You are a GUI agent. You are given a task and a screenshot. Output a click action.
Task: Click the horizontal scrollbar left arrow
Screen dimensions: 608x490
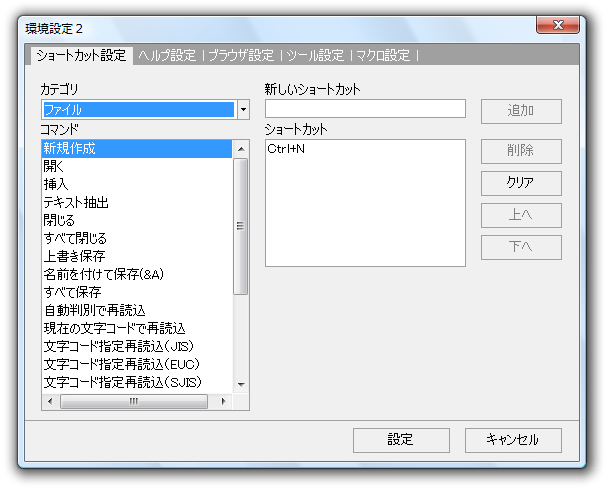(50, 402)
